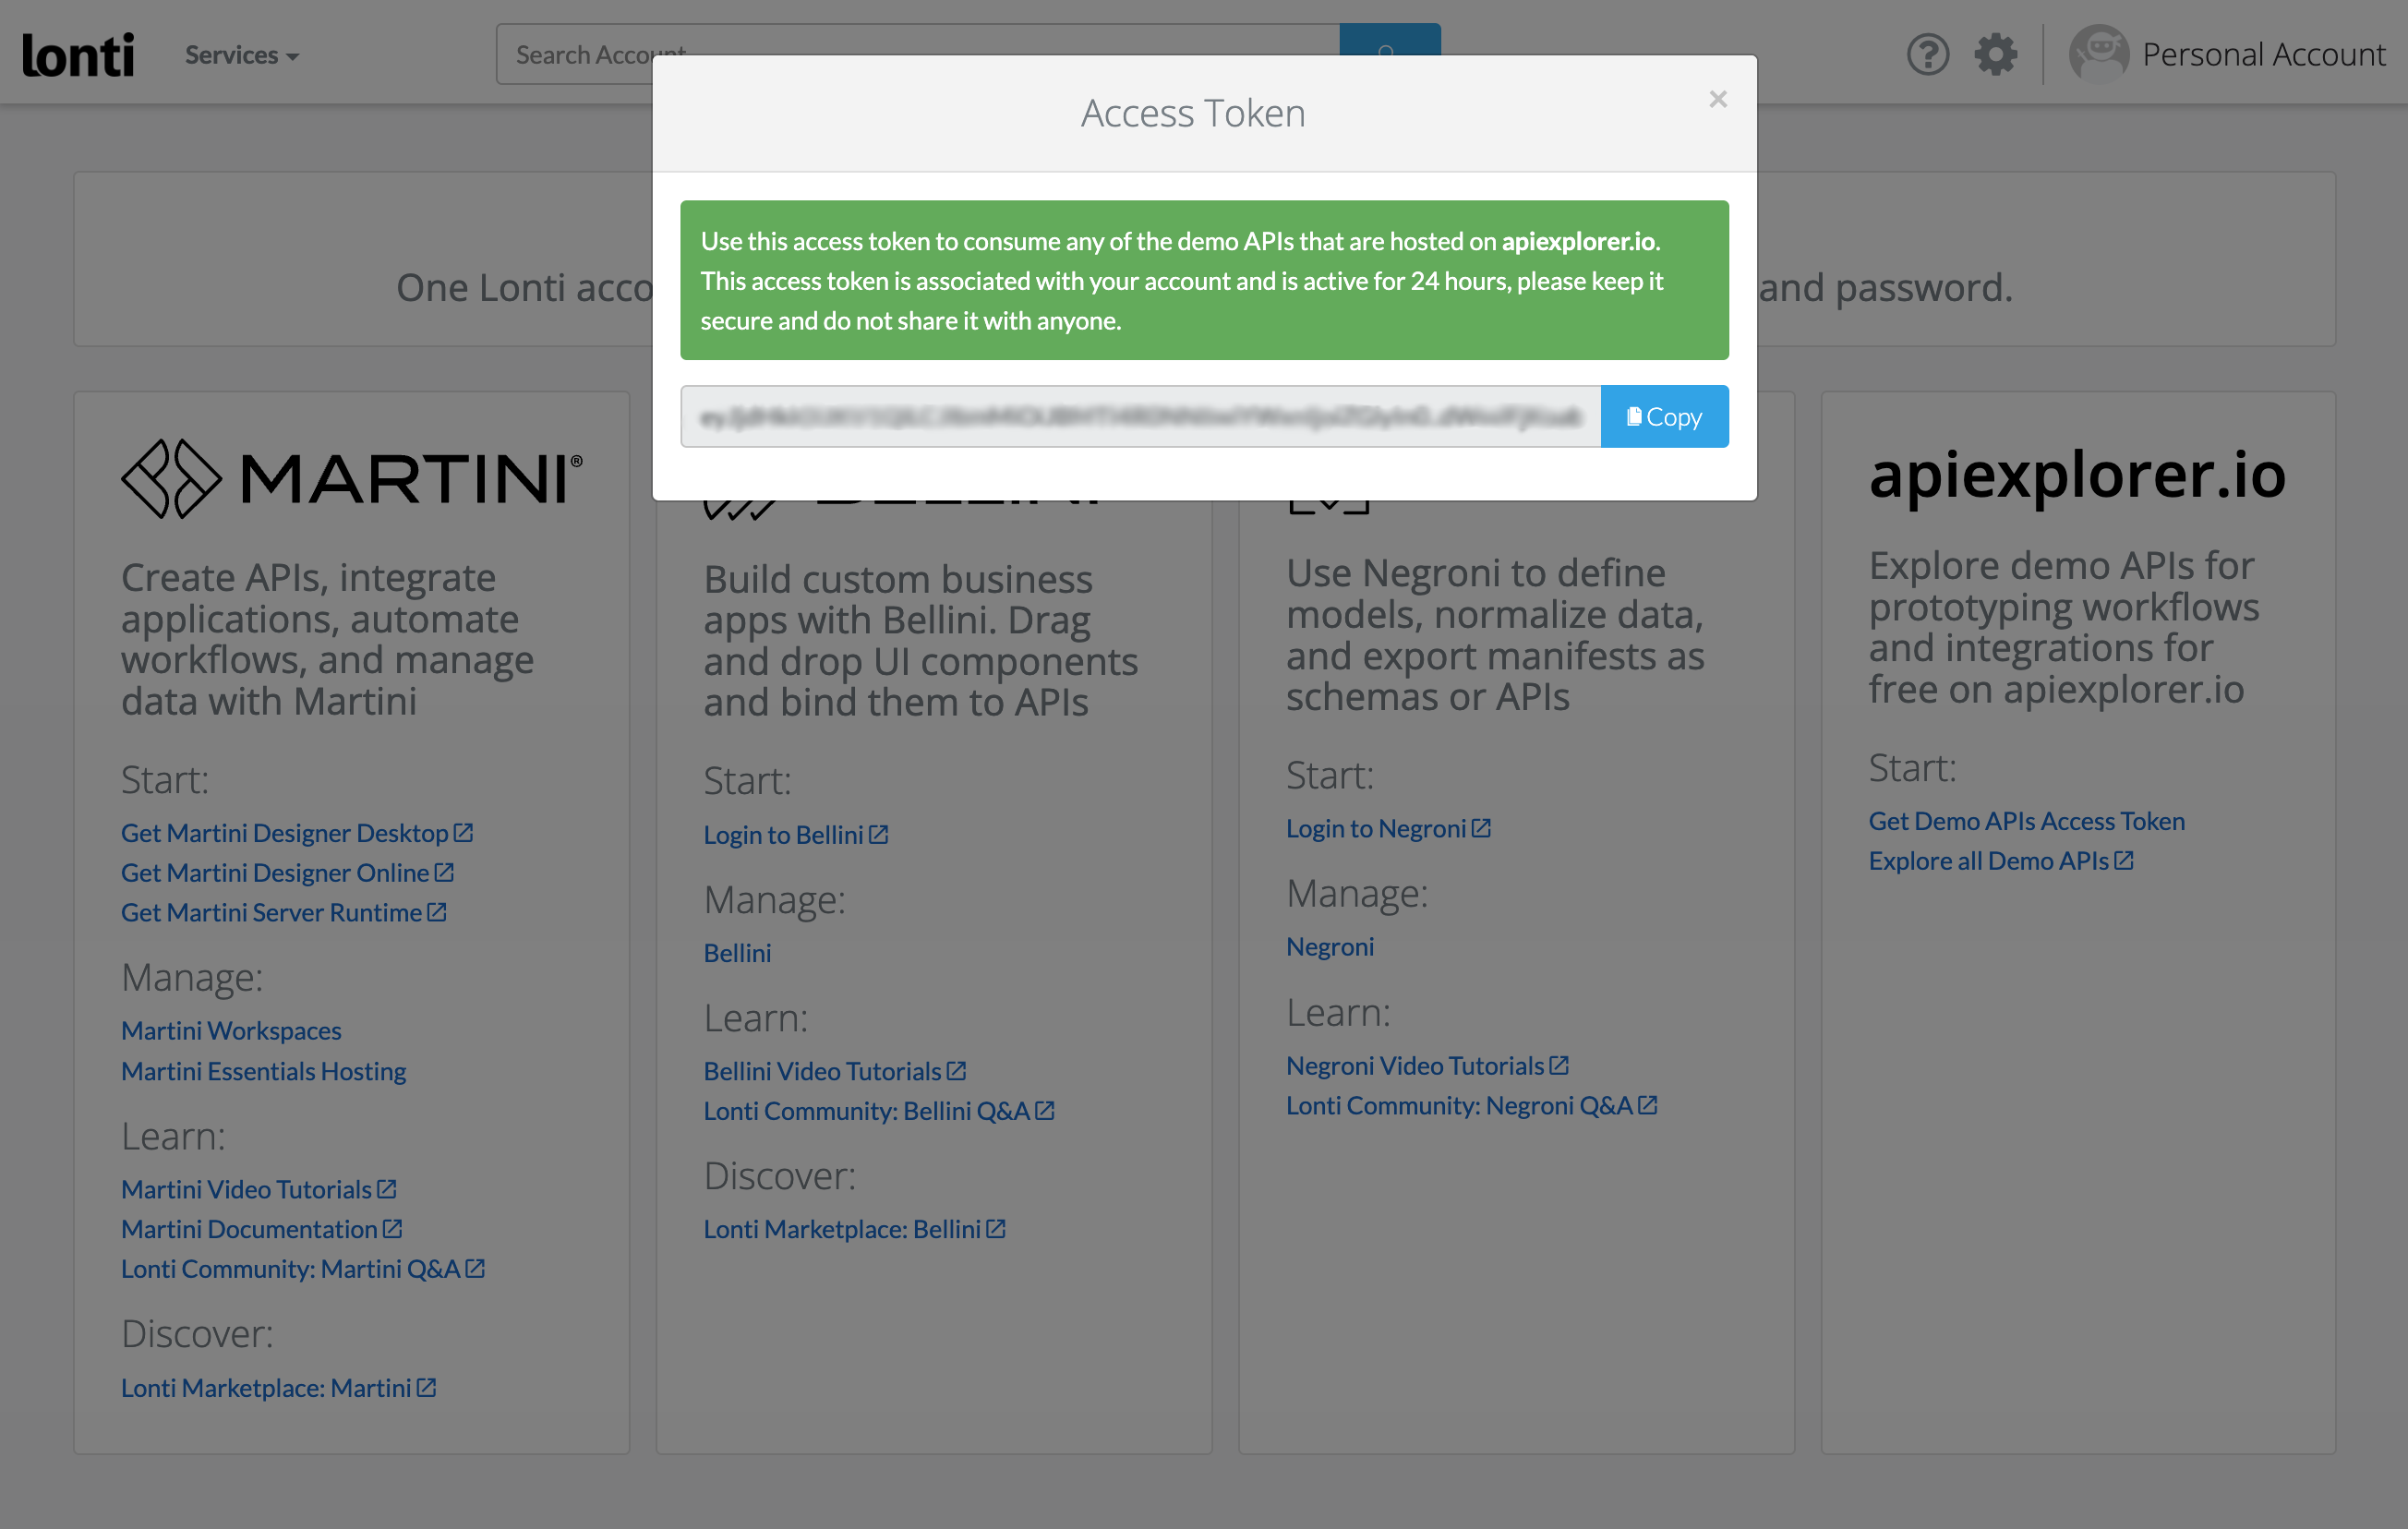
Task: Open the help question mark icon
Action: [x=1927, y=54]
